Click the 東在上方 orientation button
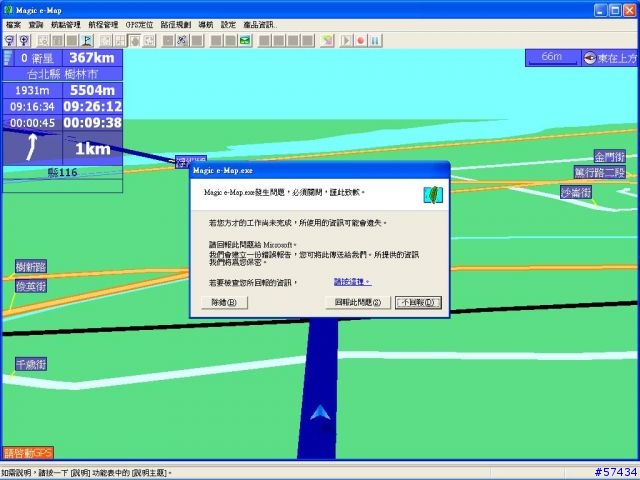This screenshot has width=640, height=480. pos(610,58)
